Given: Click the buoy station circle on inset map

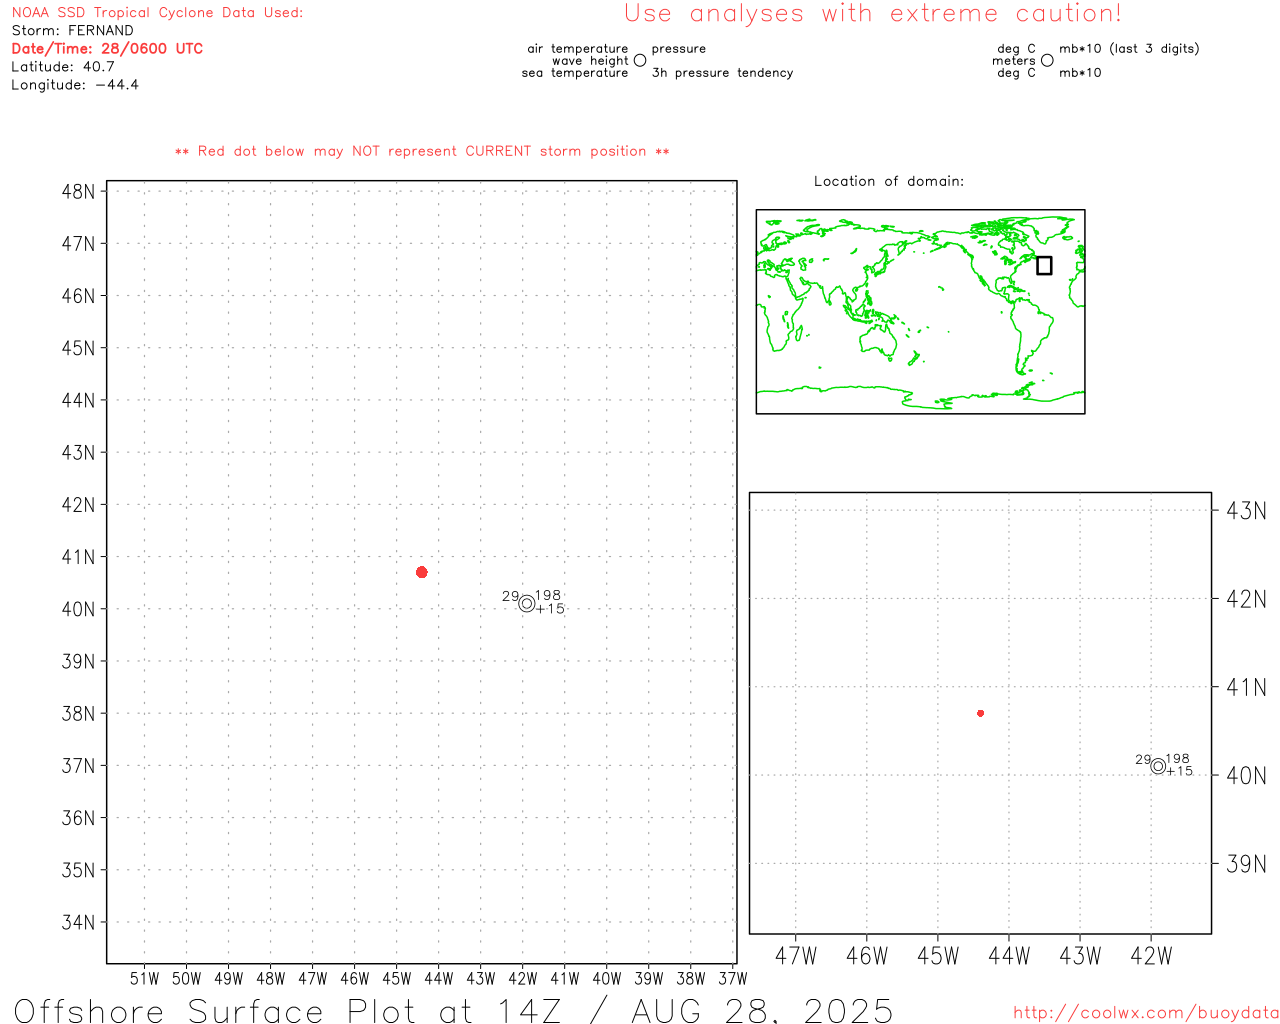Looking at the screenshot, I should coord(1158,766).
